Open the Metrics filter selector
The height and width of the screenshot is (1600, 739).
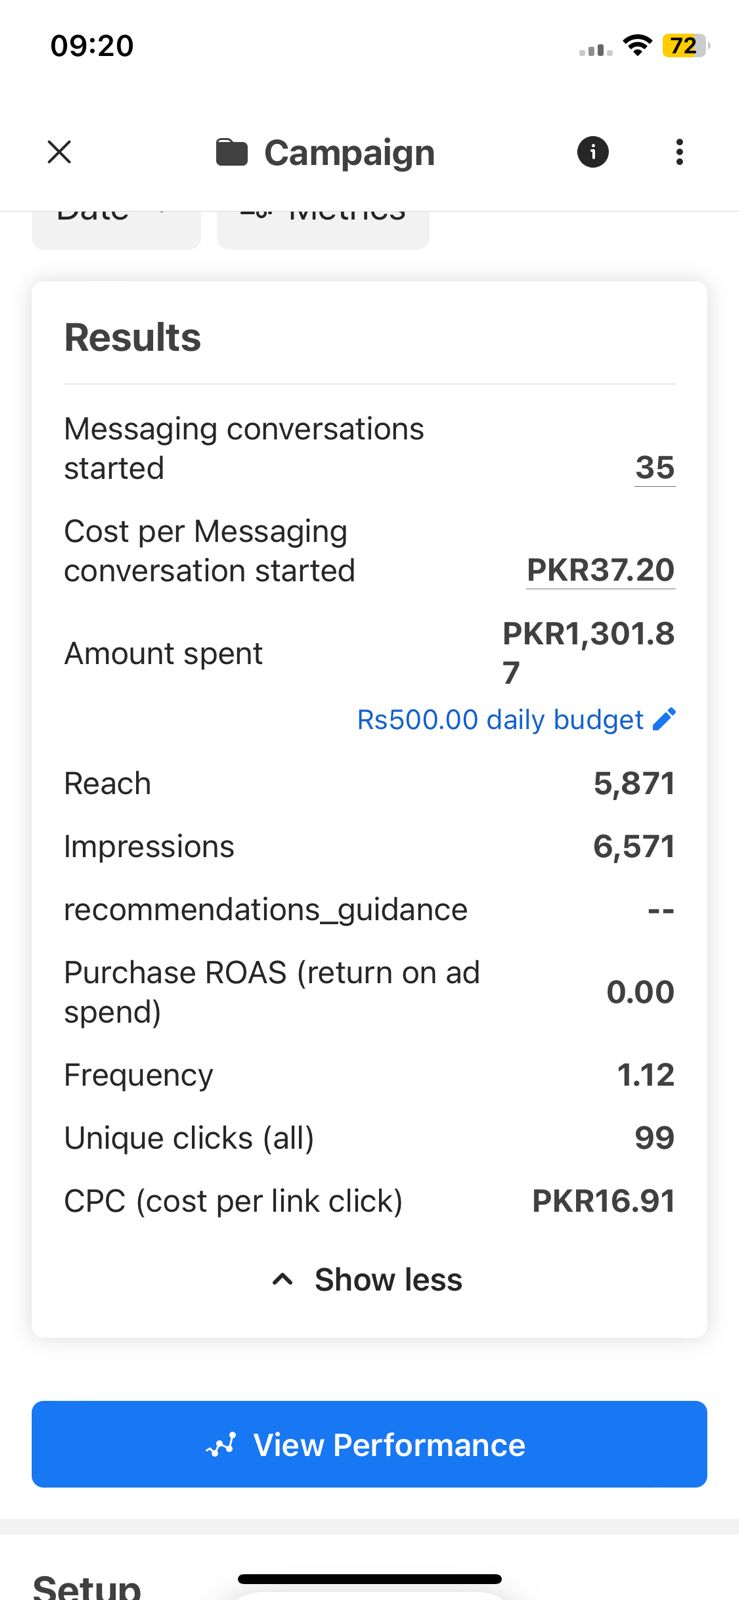(323, 228)
